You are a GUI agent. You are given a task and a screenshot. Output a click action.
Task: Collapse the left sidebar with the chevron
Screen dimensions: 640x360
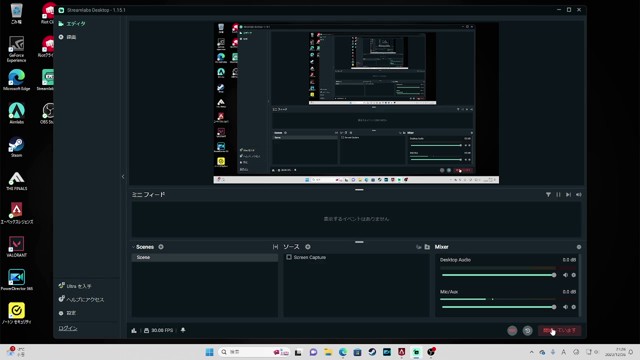(x=123, y=177)
